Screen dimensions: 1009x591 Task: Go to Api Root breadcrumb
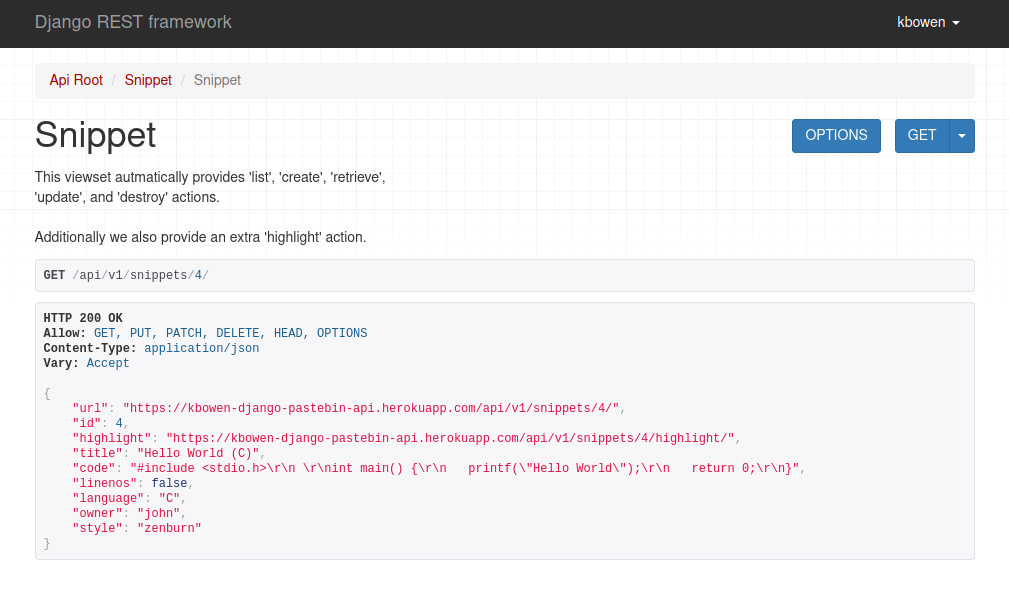(76, 80)
